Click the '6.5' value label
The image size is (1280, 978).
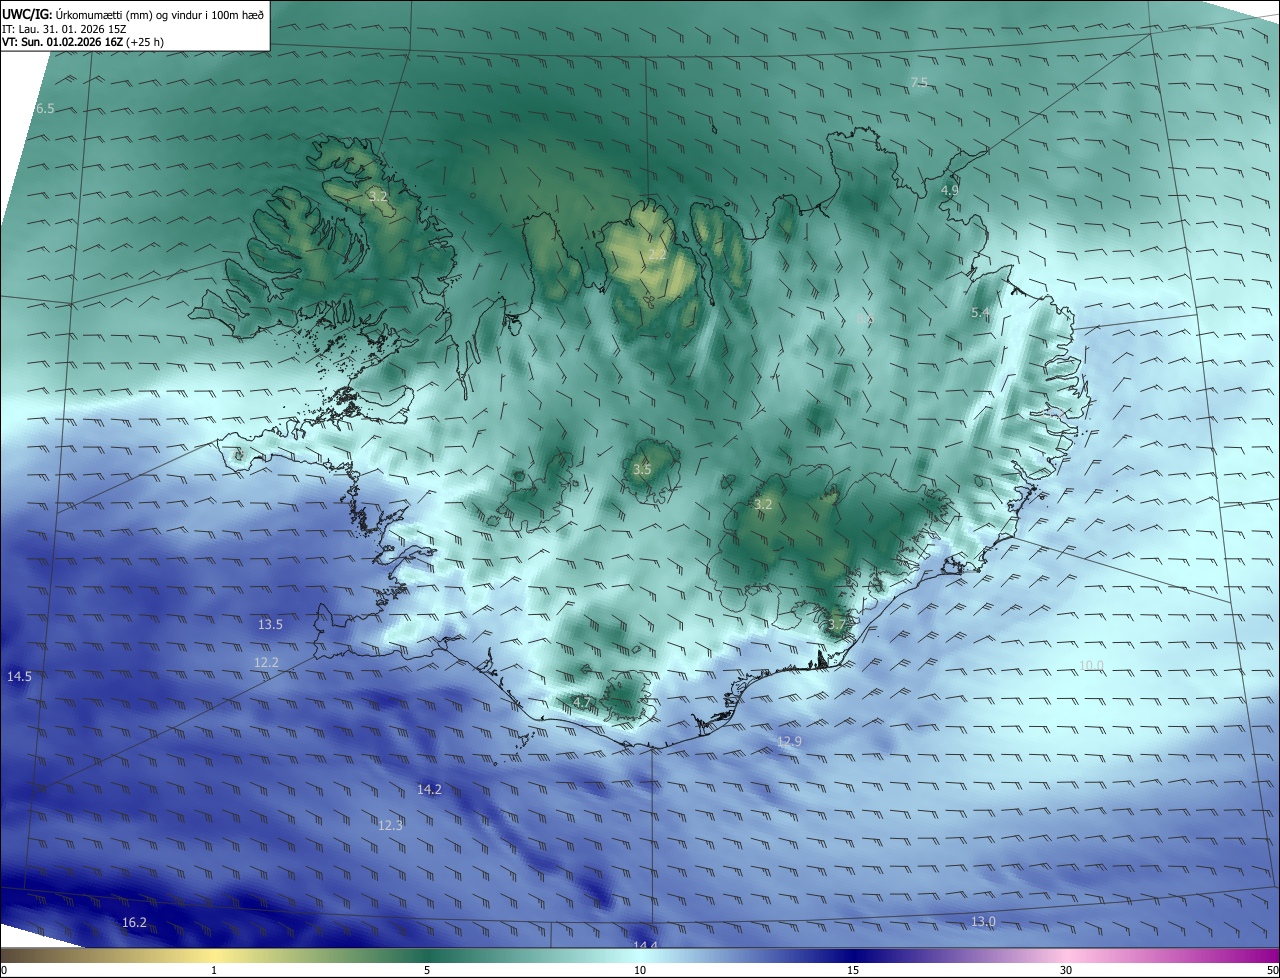[x=45, y=108]
